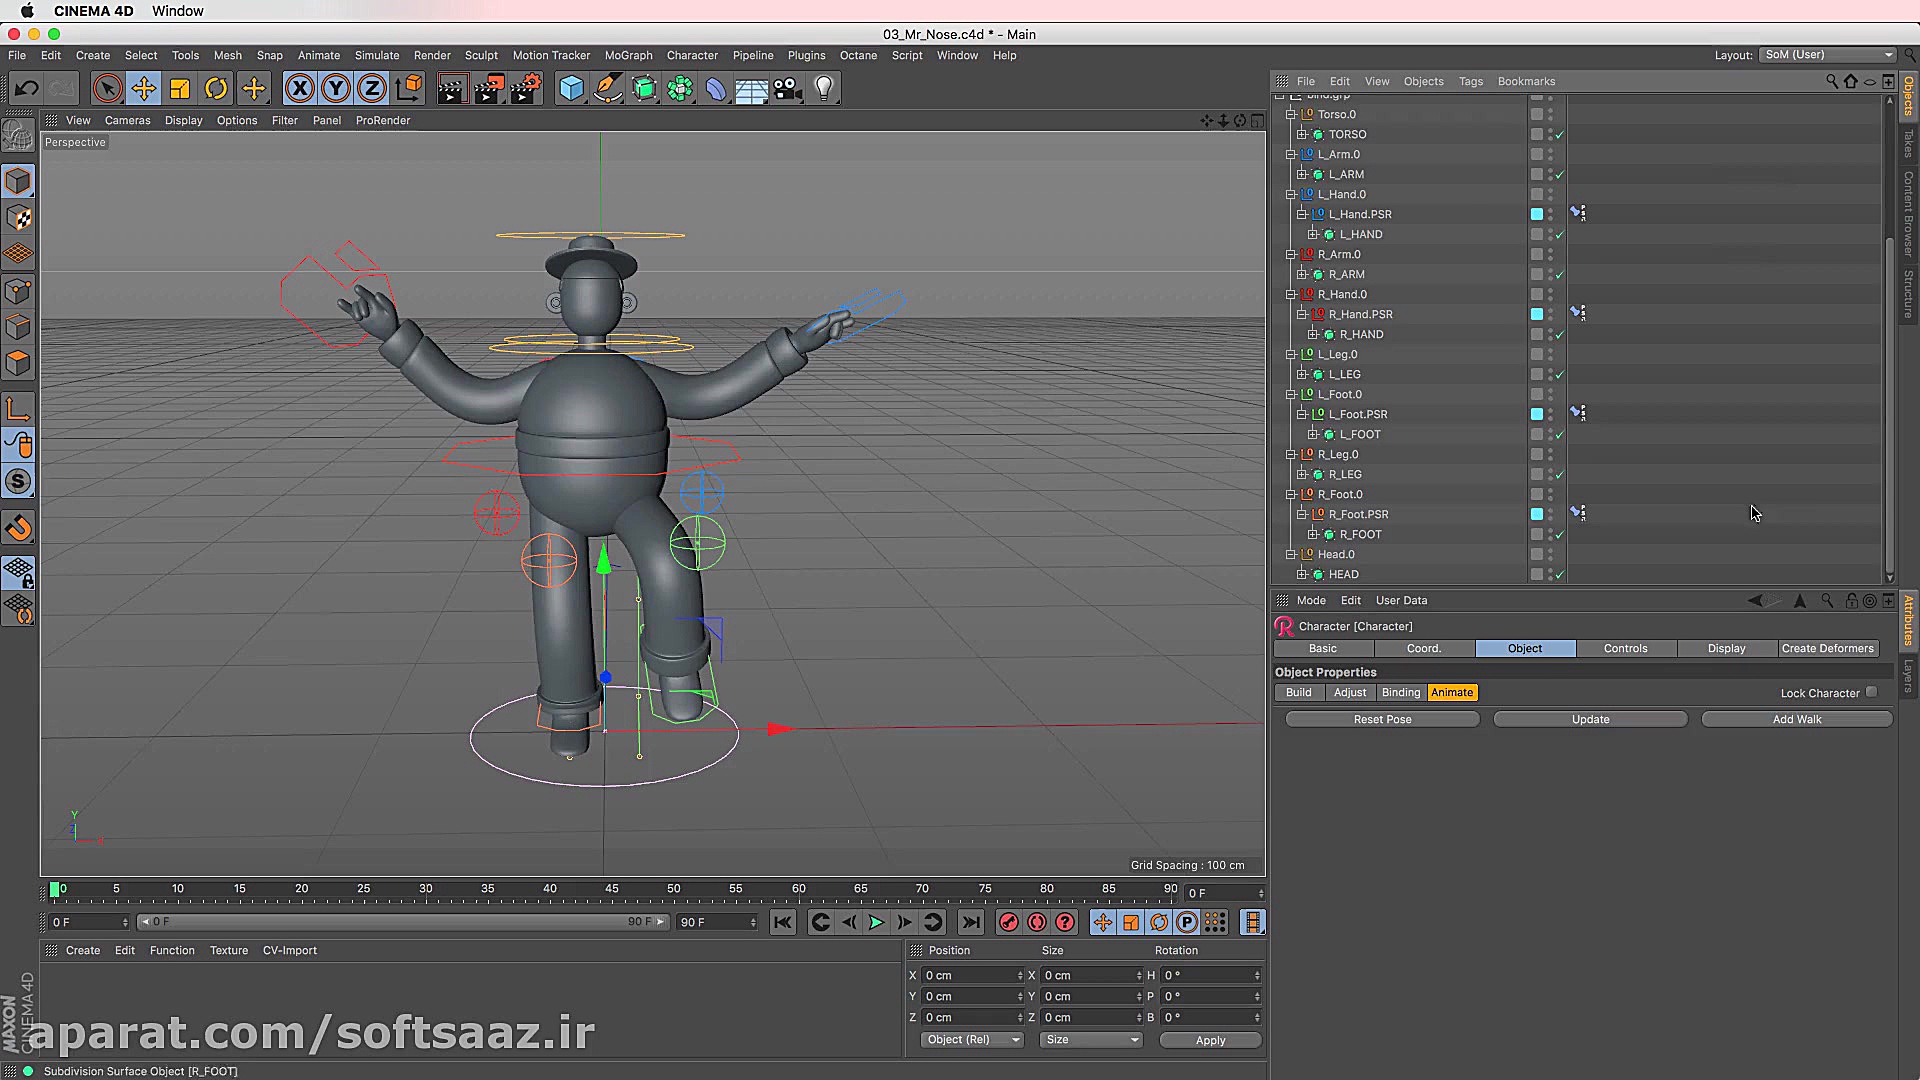Activate the Scale tool

[180, 88]
